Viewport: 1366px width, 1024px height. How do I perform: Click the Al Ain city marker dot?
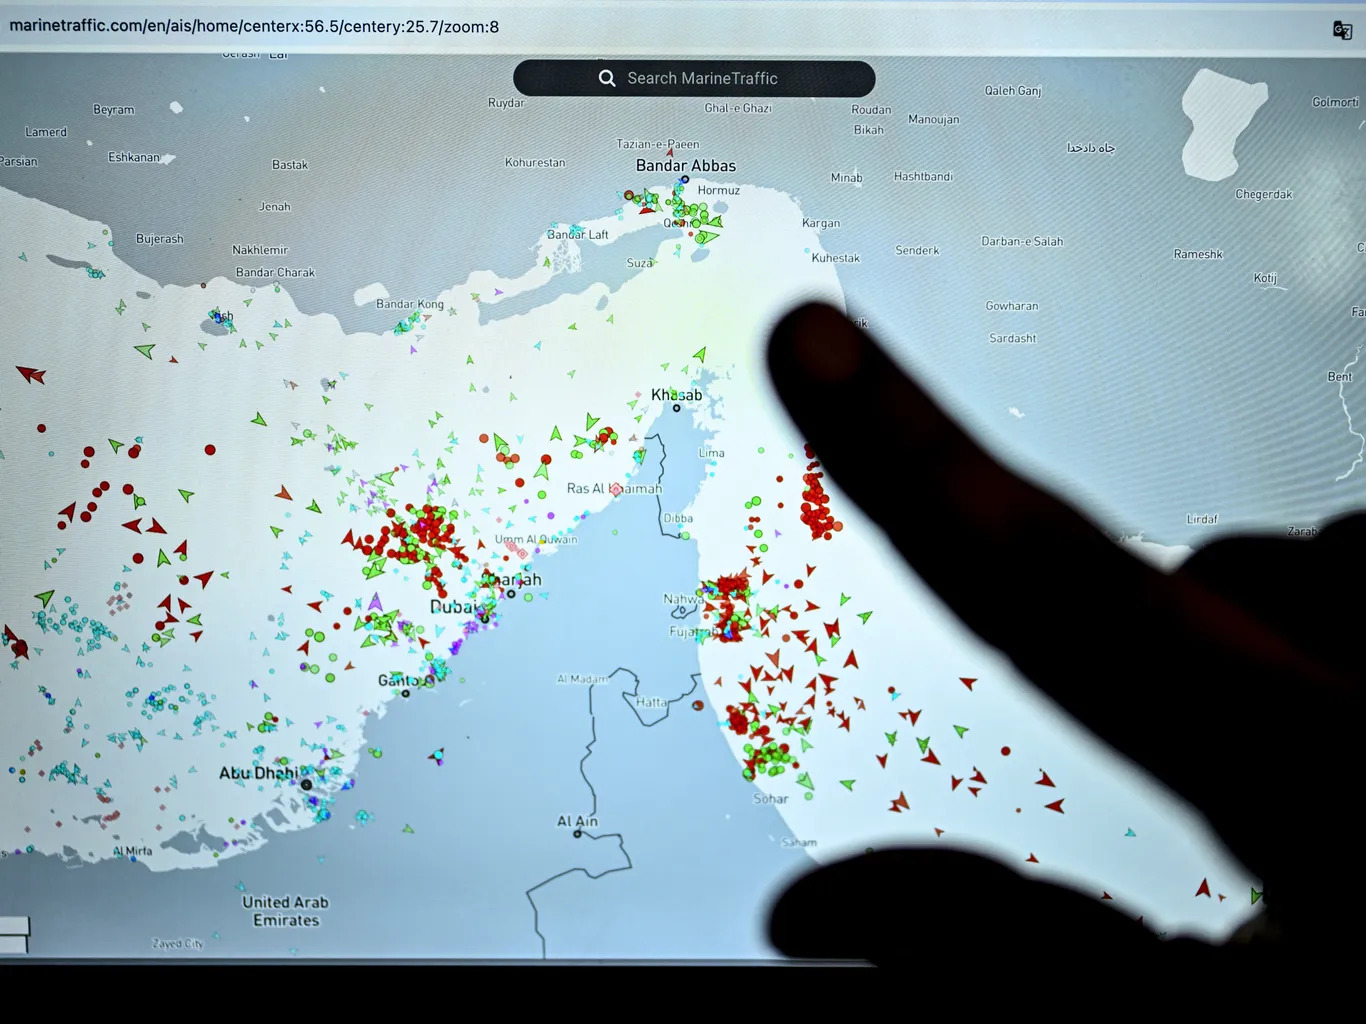pyautogui.click(x=577, y=833)
